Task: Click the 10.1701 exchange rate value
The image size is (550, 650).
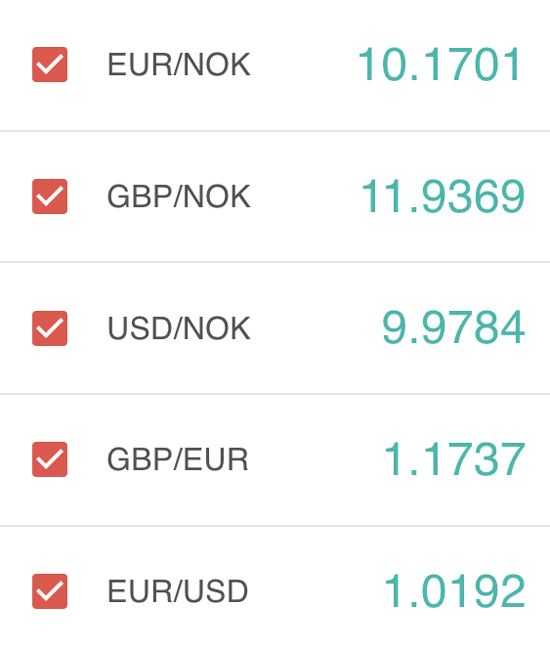Action: coord(439,64)
